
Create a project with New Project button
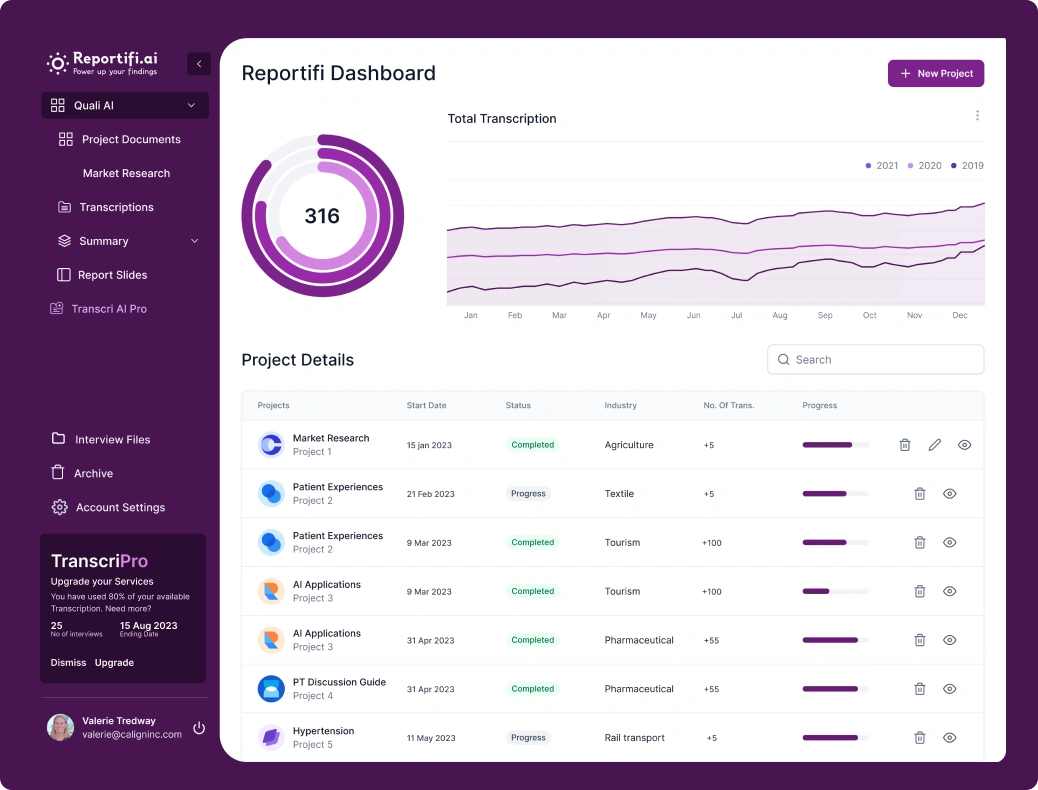click(936, 74)
